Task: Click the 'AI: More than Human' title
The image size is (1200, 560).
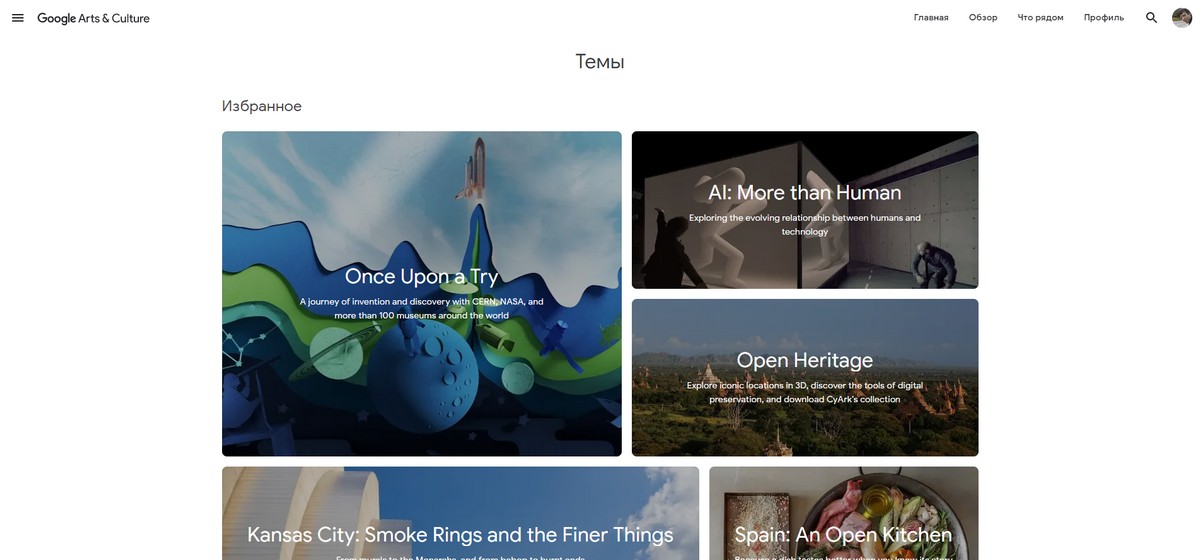Action: pyautogui.click(x=804, y=192)
